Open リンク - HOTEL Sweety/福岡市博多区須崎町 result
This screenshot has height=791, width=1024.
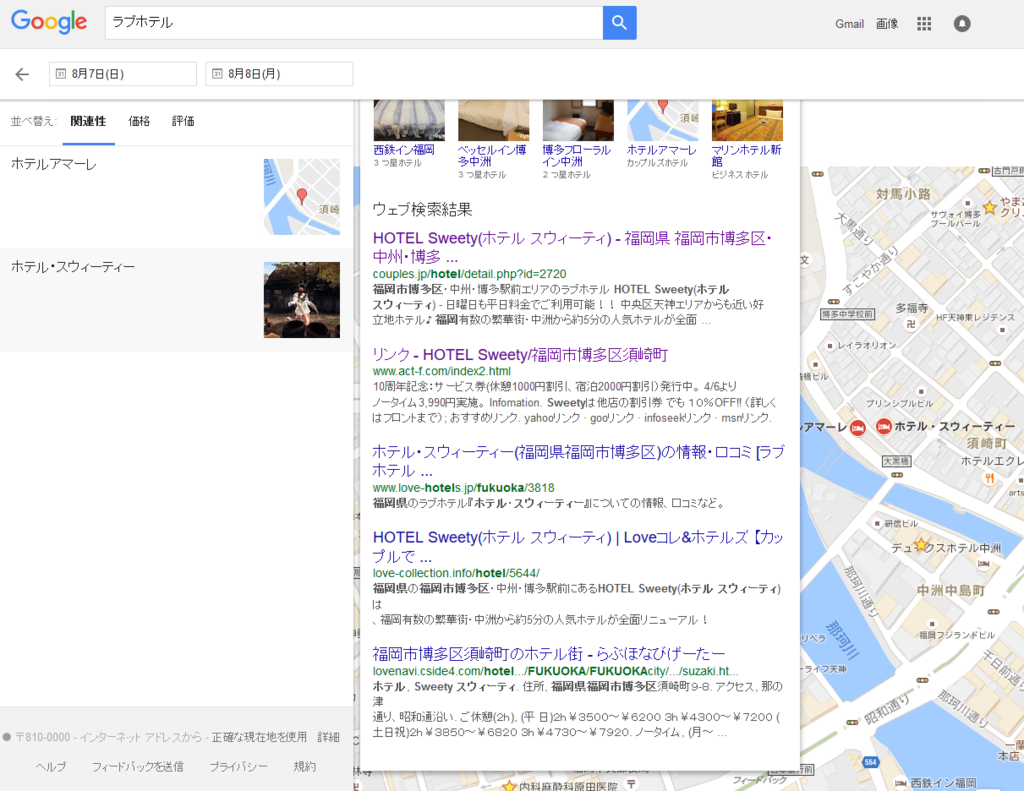(x=520, y=355)
